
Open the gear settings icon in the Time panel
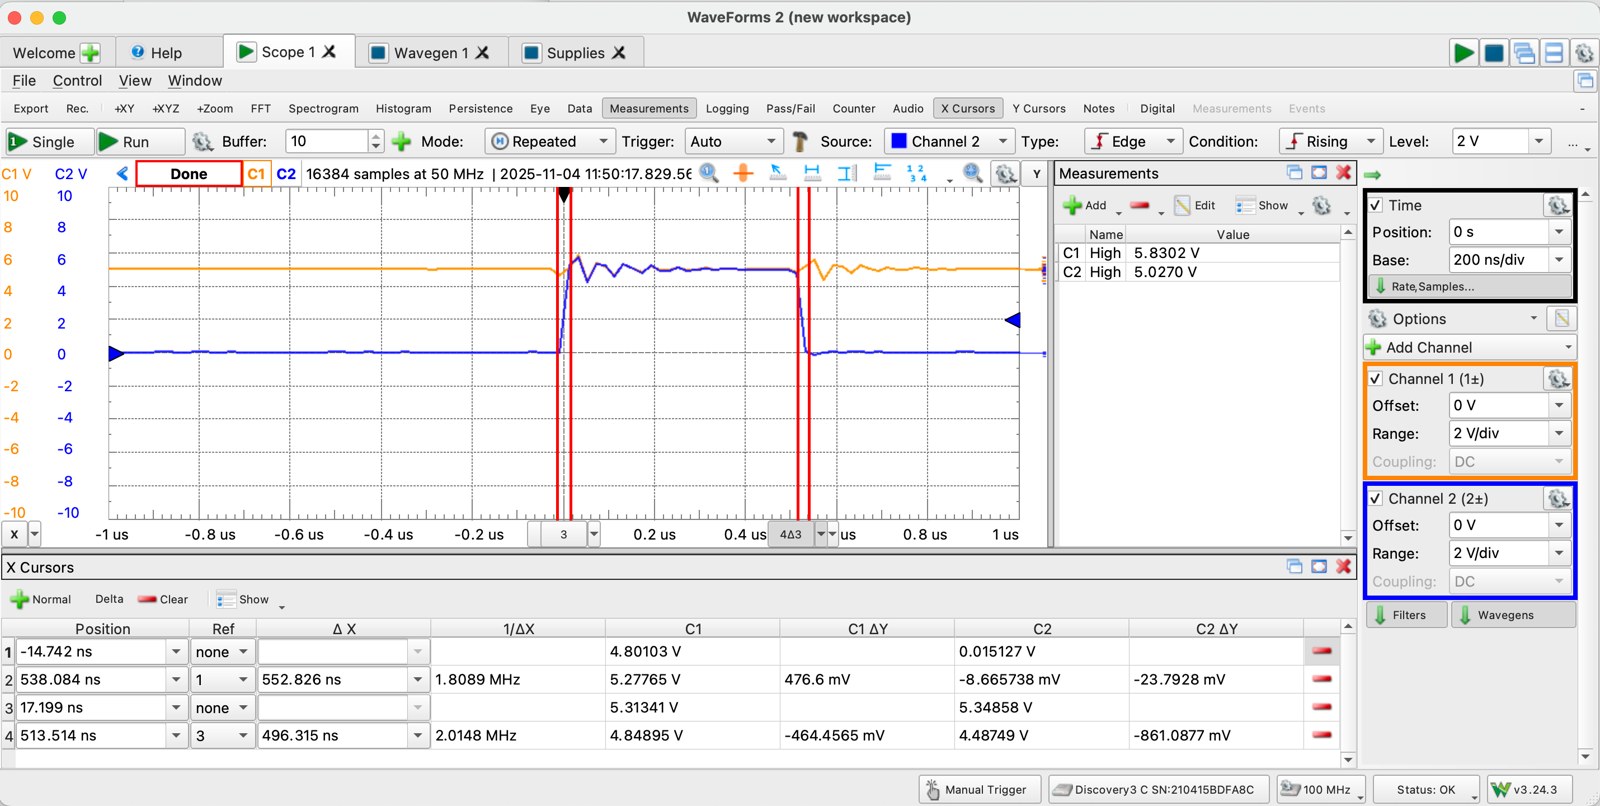click(x=1558, y=205)
